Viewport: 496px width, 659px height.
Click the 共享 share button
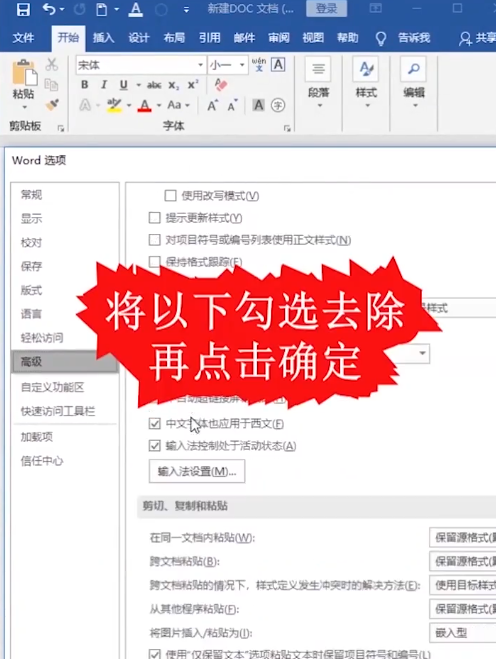tap(478, 38)
